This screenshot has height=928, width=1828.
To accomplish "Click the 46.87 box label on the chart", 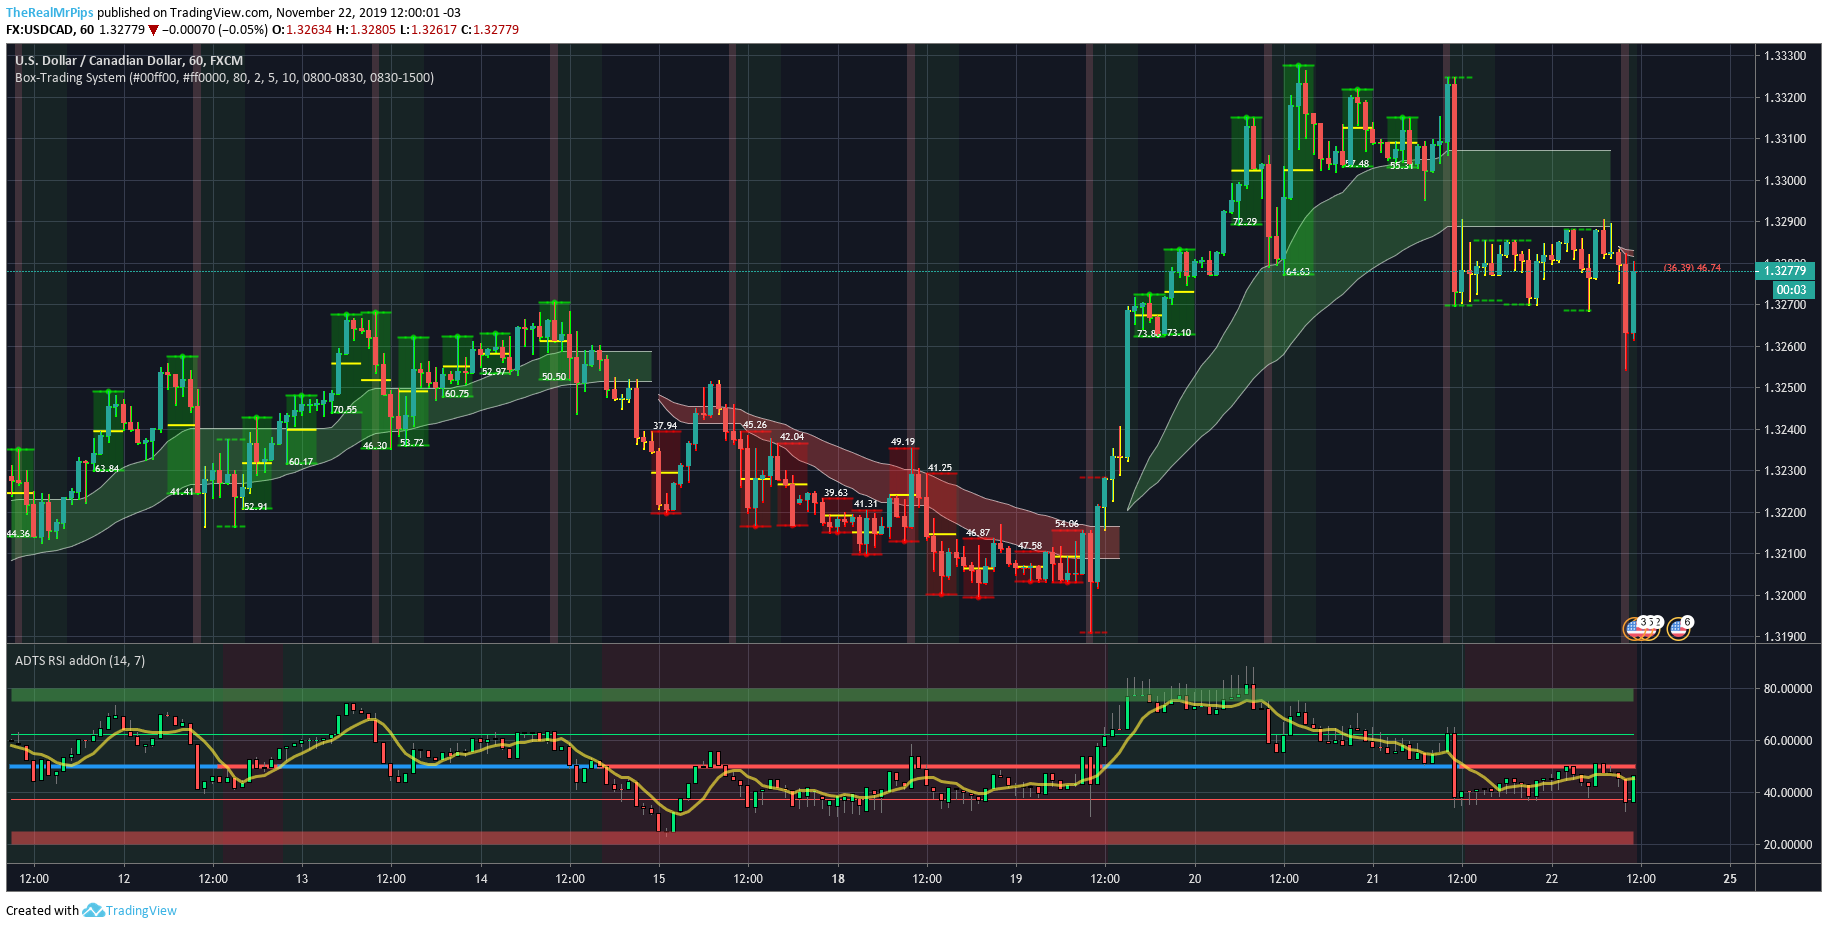I will (978, 533).
